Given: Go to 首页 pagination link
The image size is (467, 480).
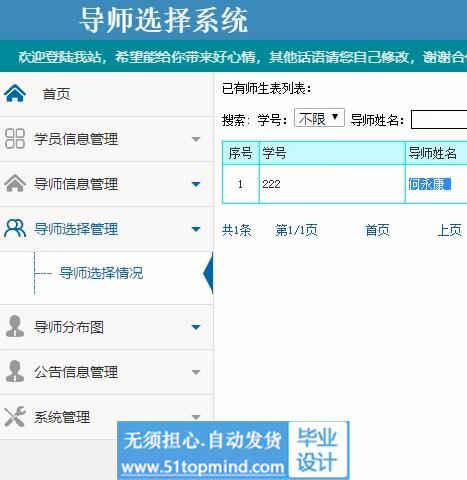Looking at the screenshot, I should point(377,230).
